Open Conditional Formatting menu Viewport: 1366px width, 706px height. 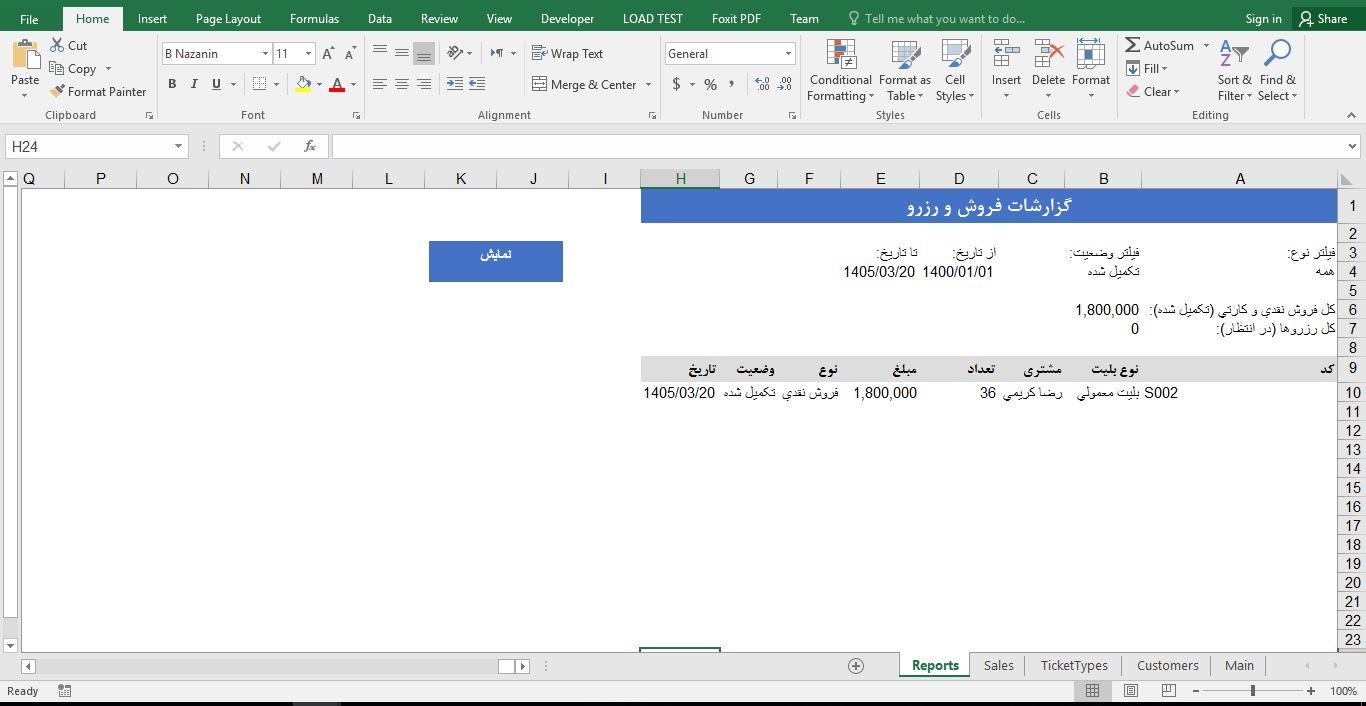pyautogui.click(x=840, y=70)
